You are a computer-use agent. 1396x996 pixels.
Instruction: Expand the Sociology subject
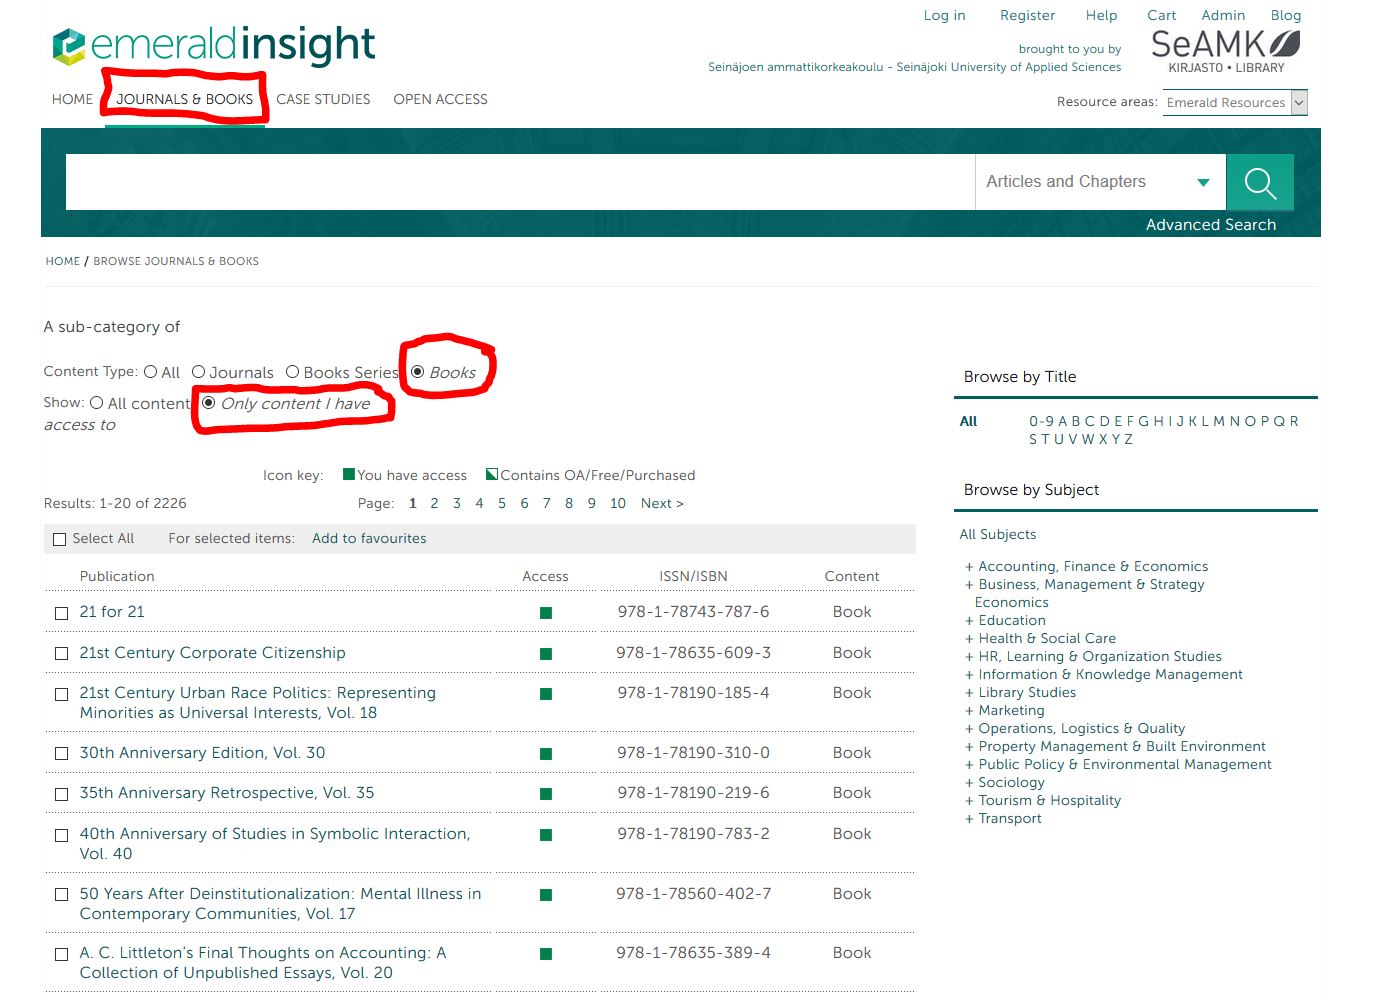pos(969,783)
